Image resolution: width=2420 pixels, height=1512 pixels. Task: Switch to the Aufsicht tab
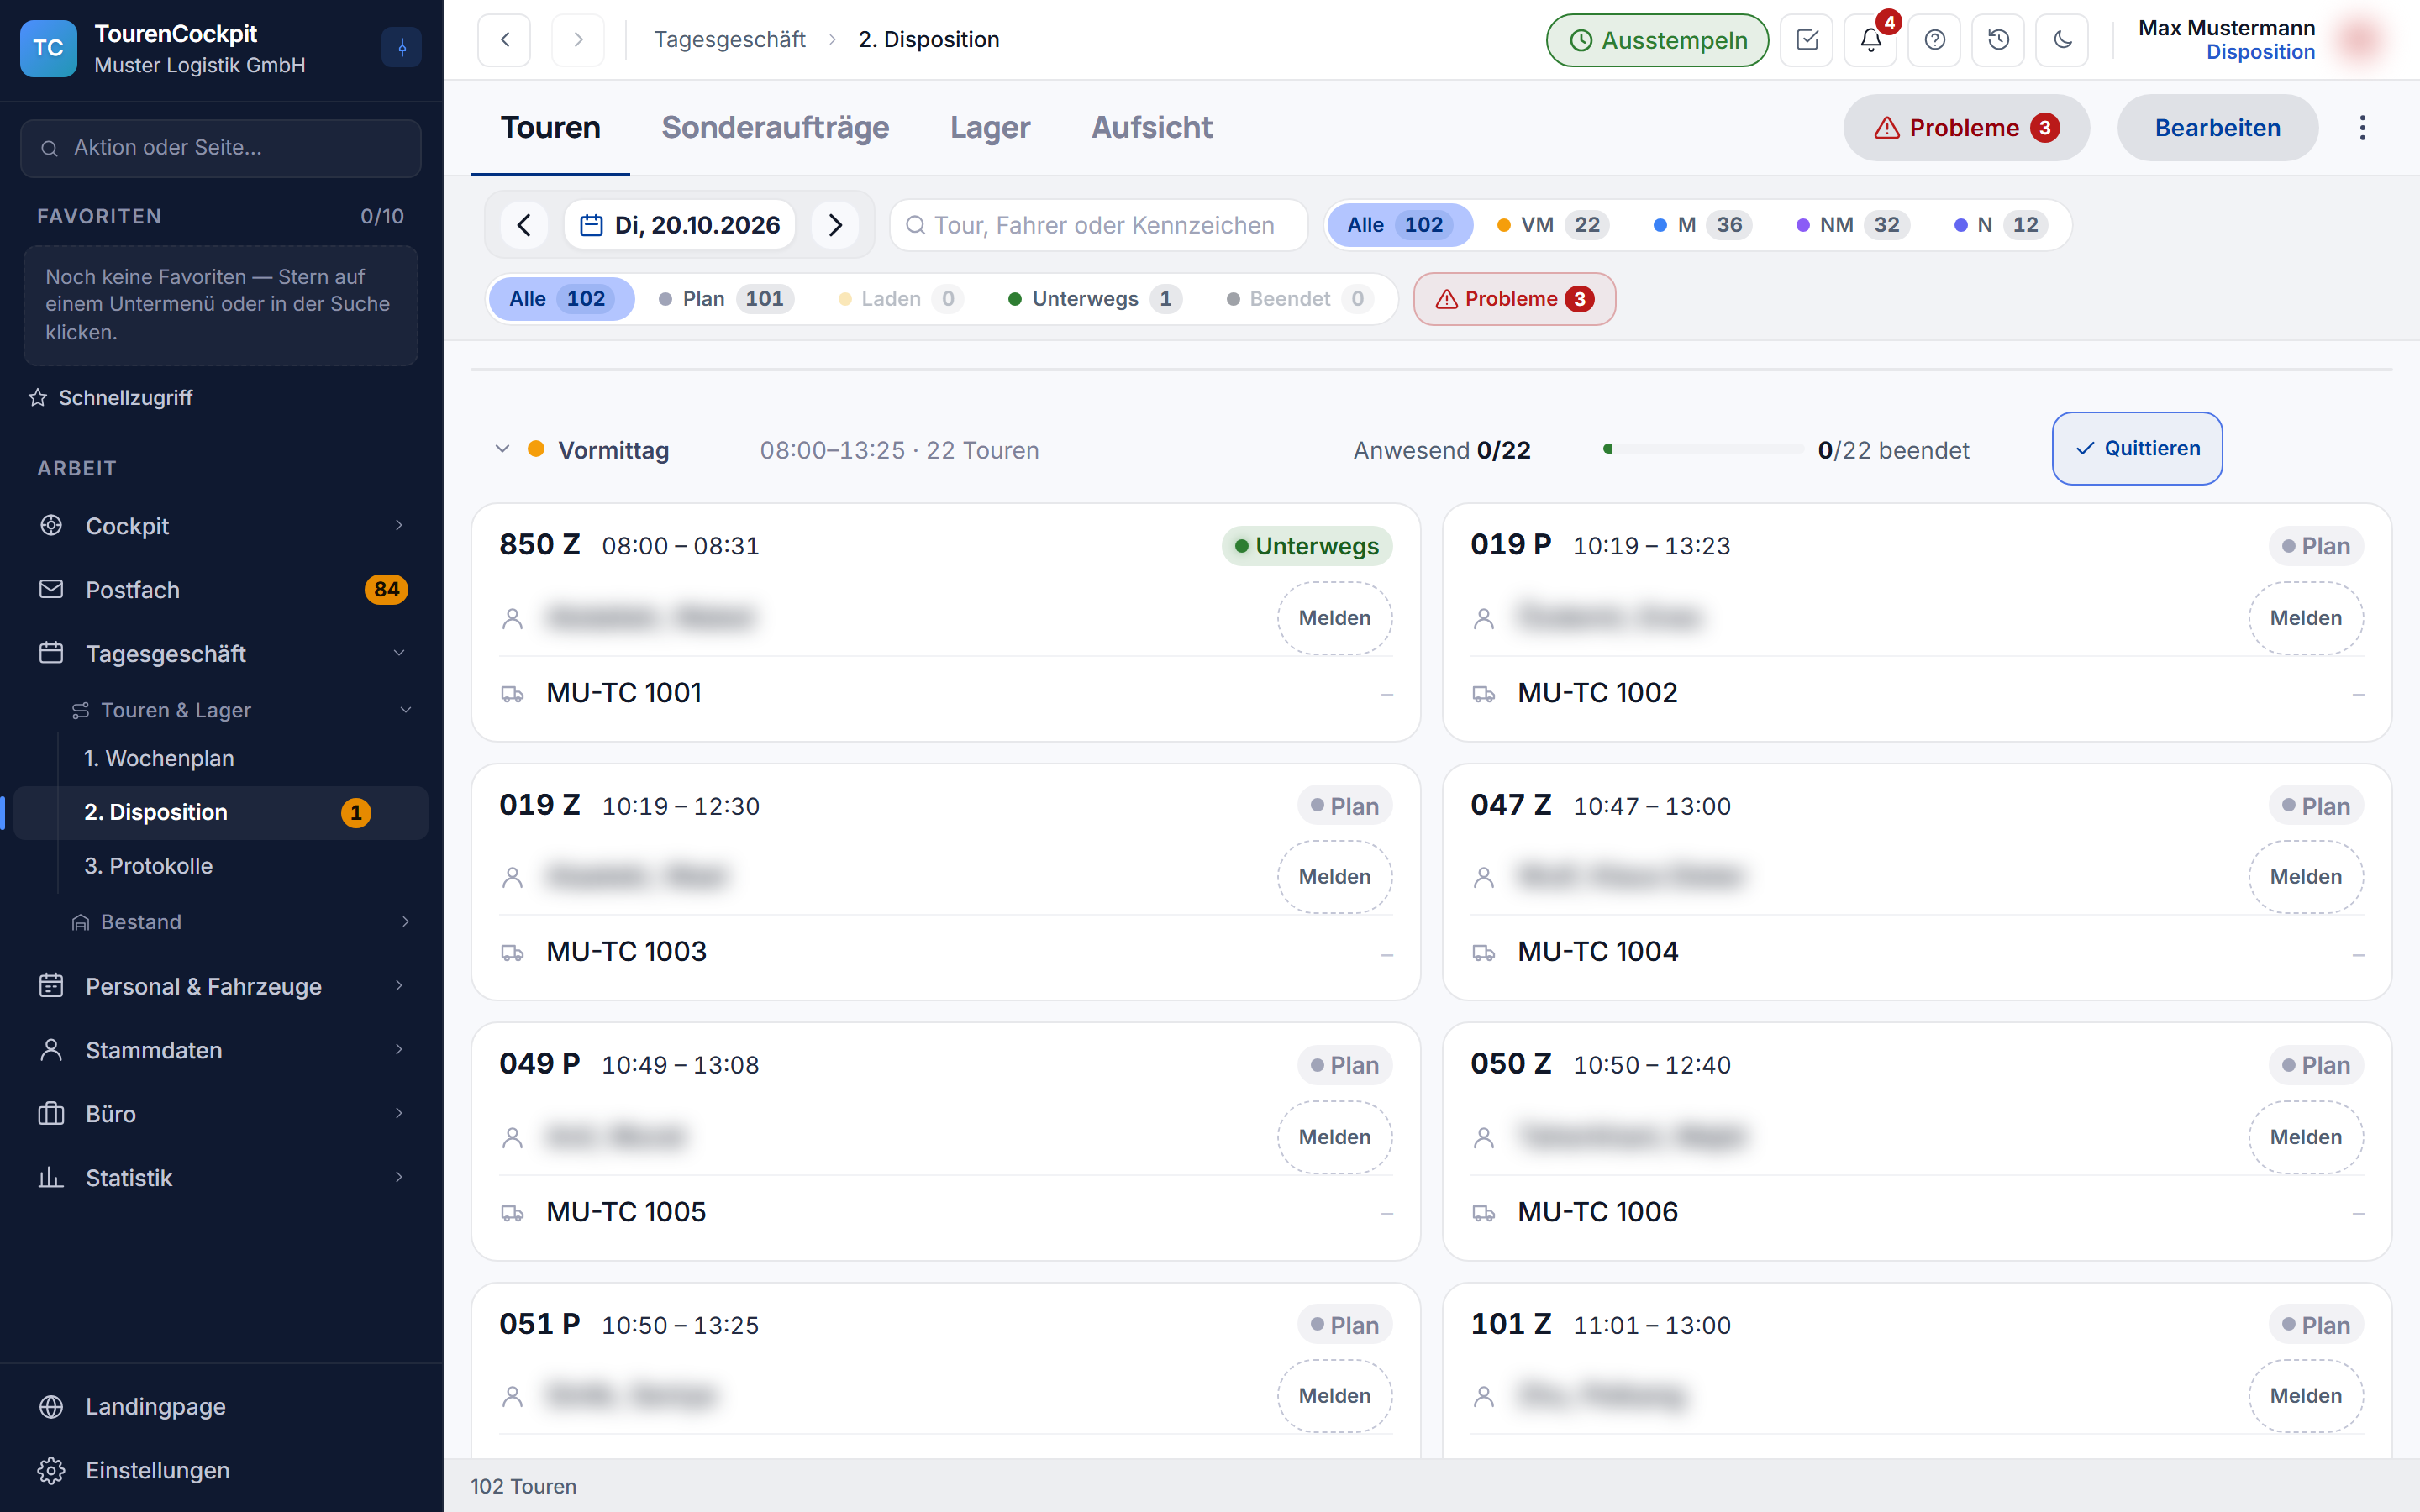point(1152,128)
